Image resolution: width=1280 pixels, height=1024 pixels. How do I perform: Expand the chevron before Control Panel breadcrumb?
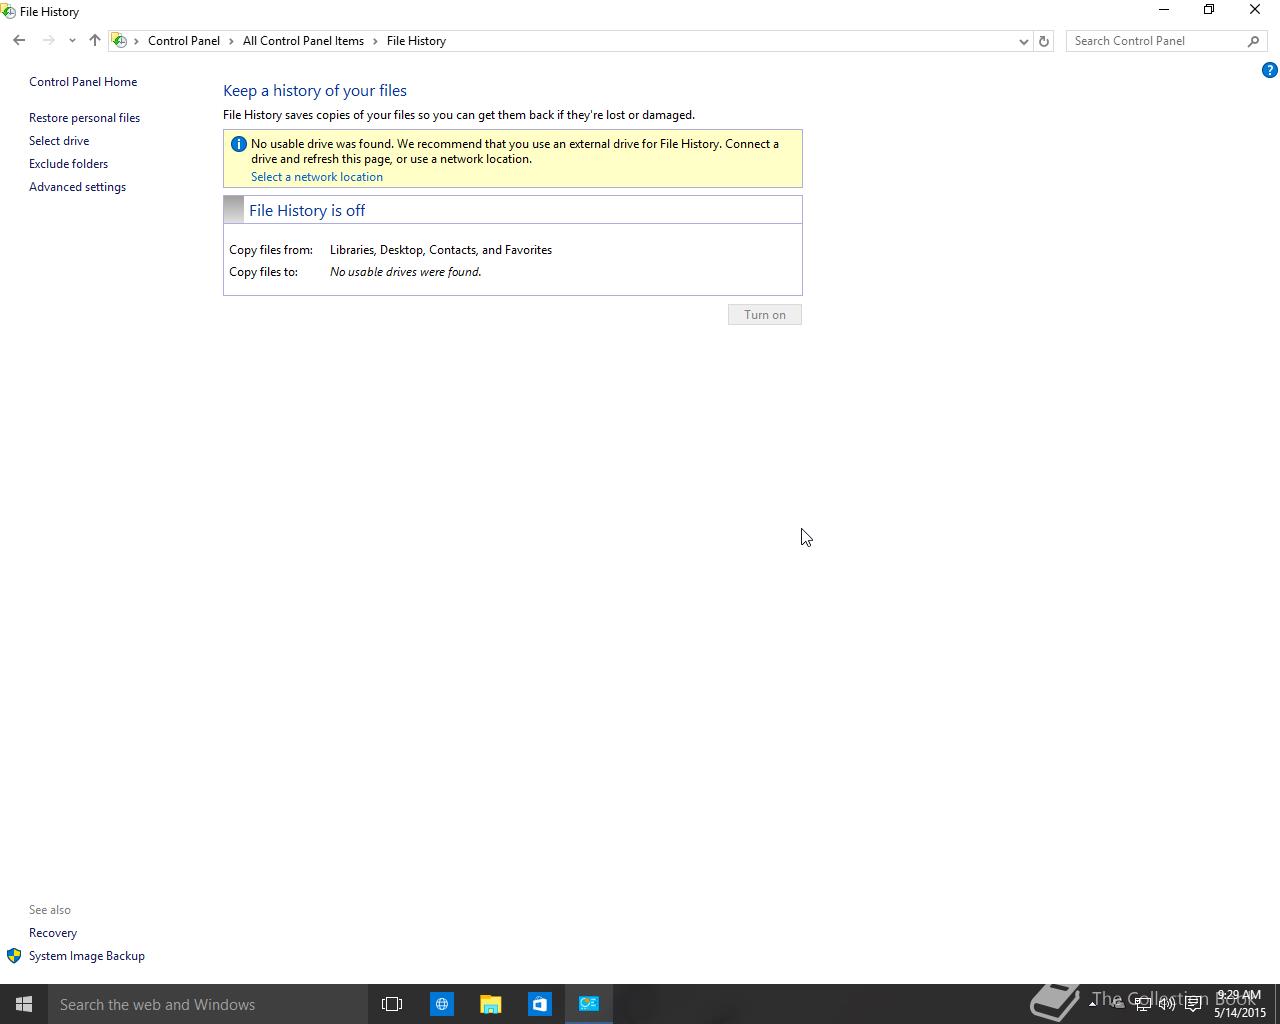[137, 41]
